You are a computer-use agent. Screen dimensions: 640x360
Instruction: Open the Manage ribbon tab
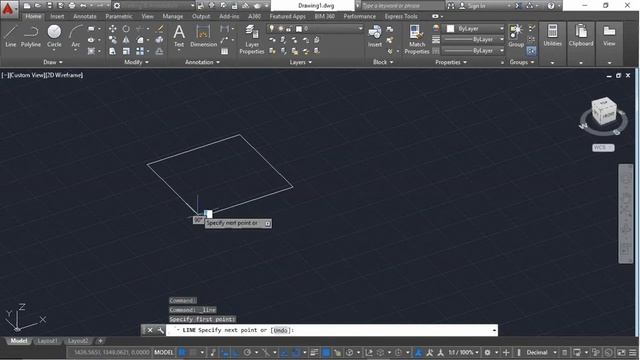pyautogui.click(x=173, y=16)
